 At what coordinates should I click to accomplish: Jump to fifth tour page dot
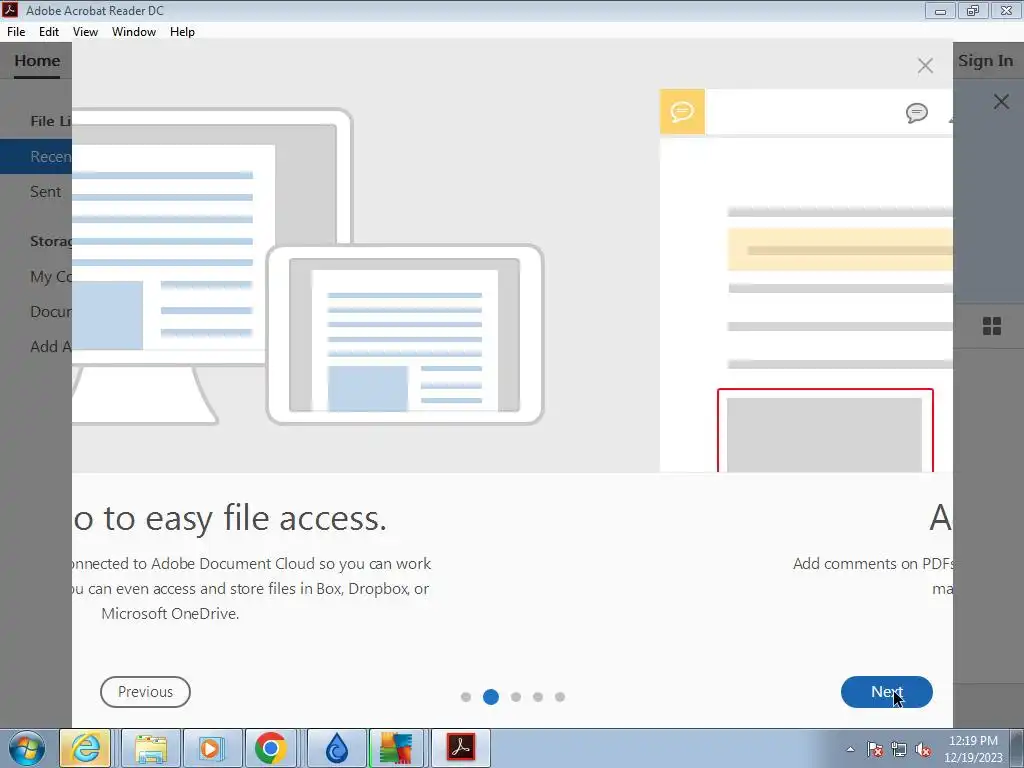560,697
